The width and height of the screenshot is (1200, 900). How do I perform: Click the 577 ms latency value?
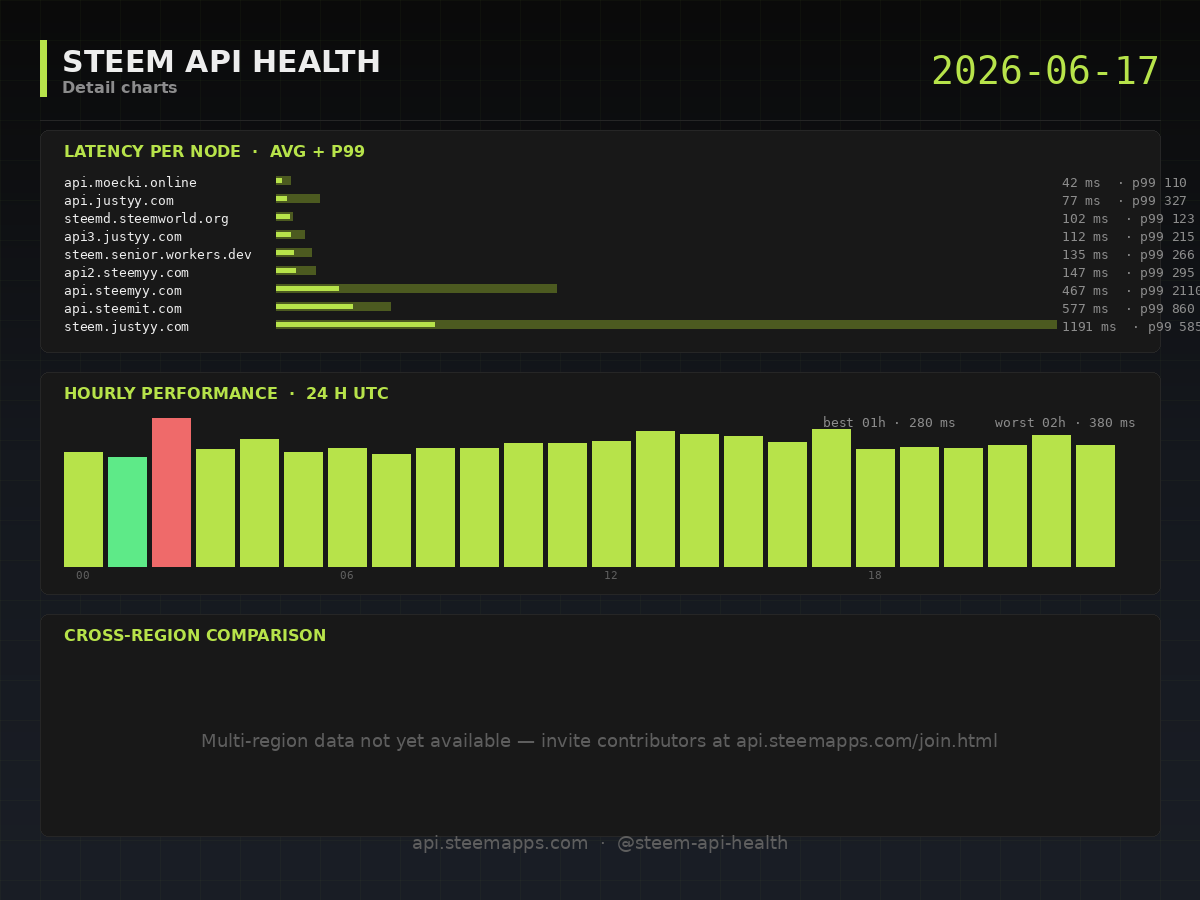[x=1085, y=309]
